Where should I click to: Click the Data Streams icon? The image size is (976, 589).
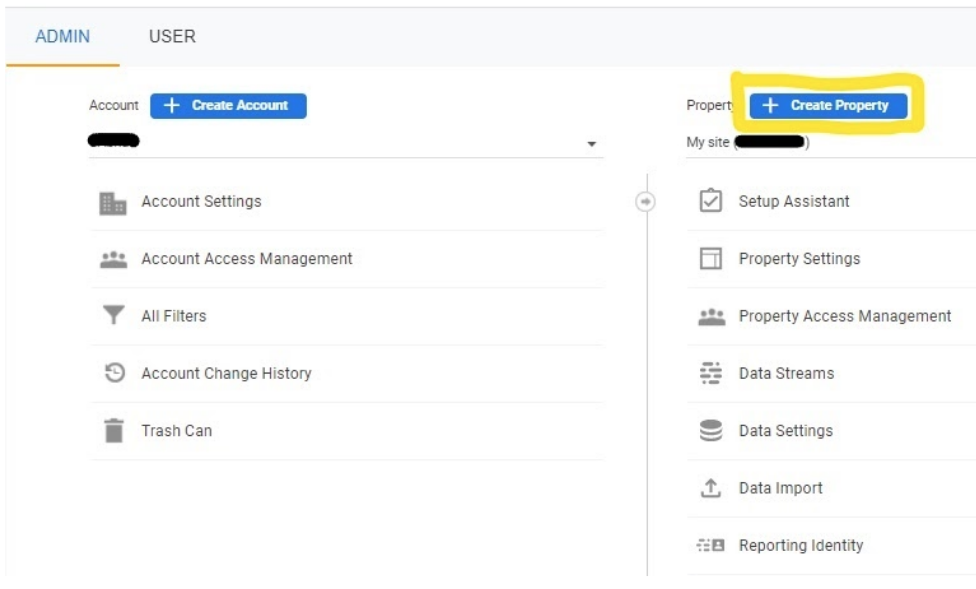click(710, 373)
